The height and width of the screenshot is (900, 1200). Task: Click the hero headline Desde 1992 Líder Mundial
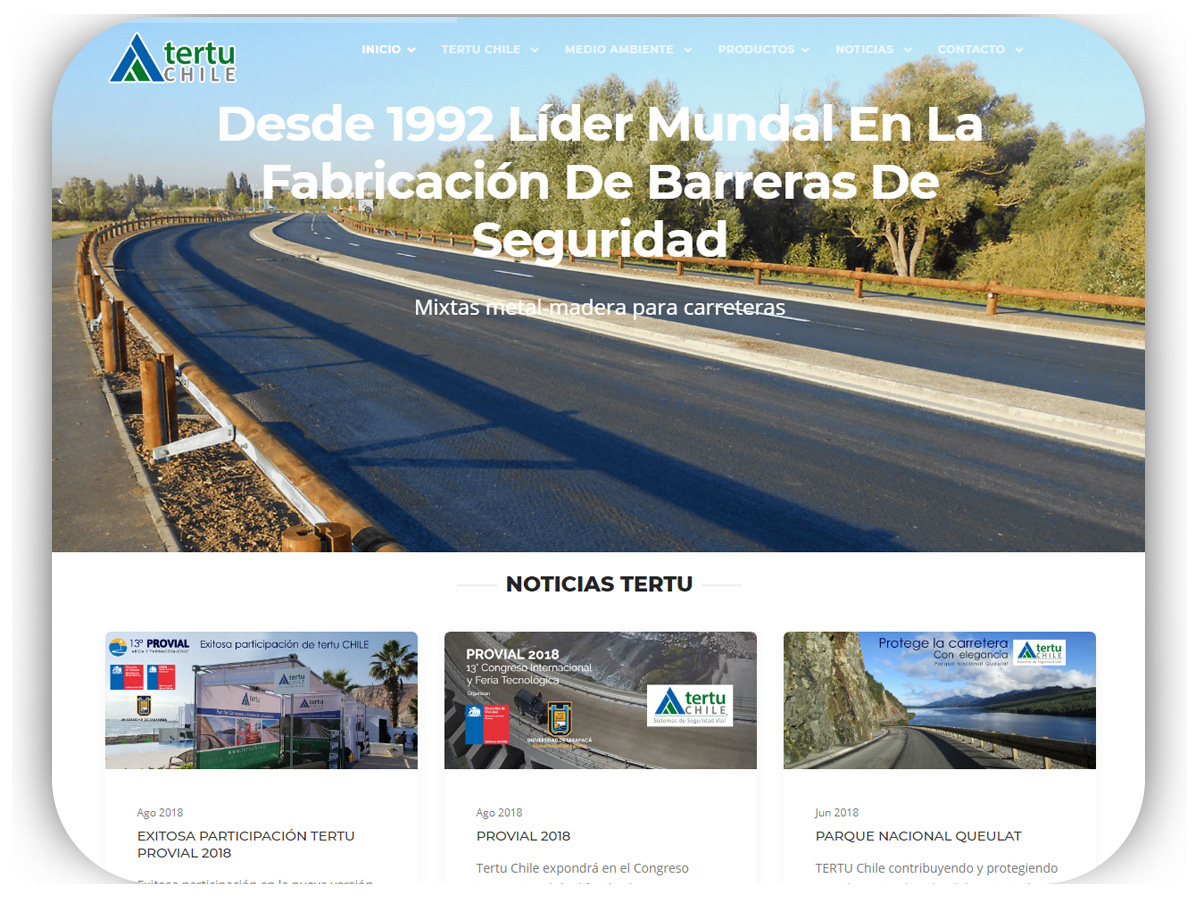click(x=600, y=182)
